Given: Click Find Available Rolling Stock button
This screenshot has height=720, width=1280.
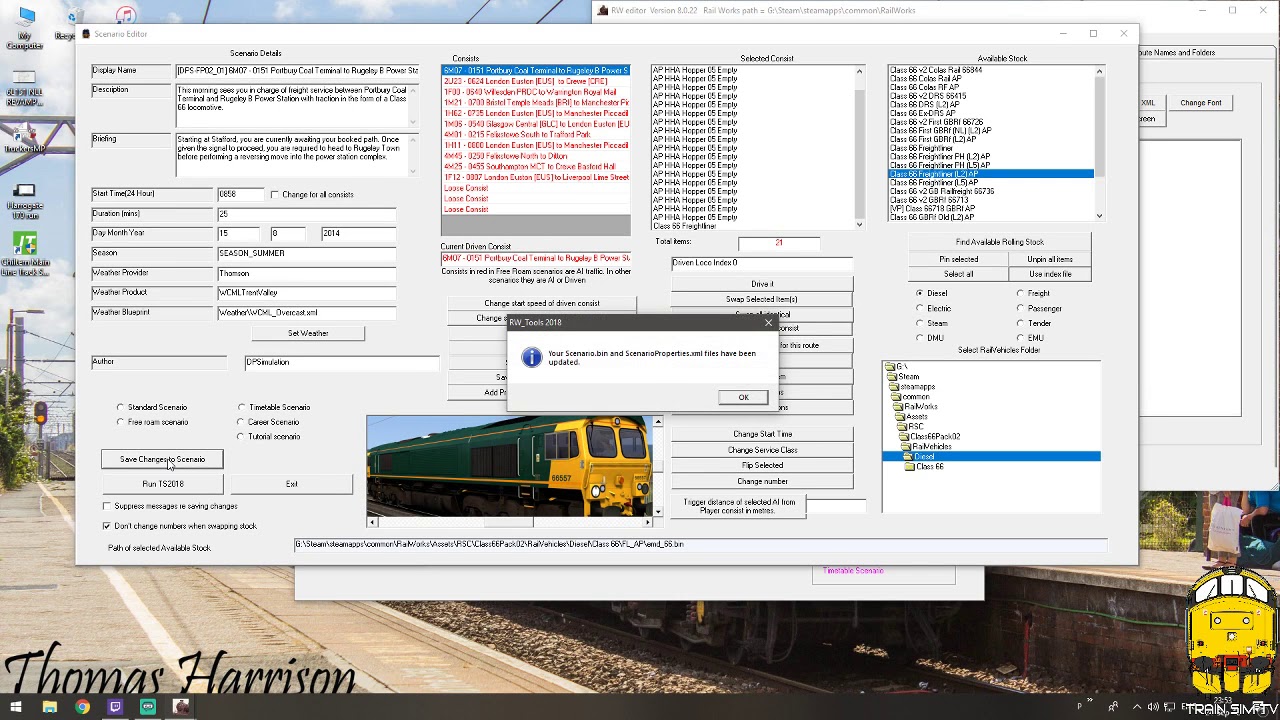Looking at the screenshot, I should pyautogui.click(x=999, y=242).
